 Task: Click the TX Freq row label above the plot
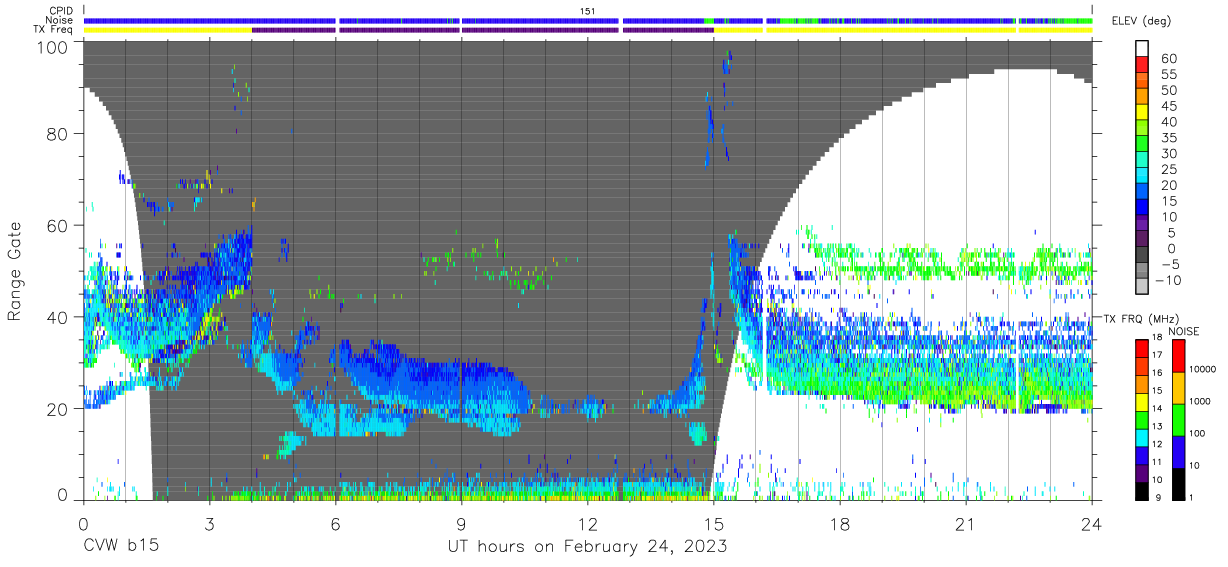click(53, 29)
